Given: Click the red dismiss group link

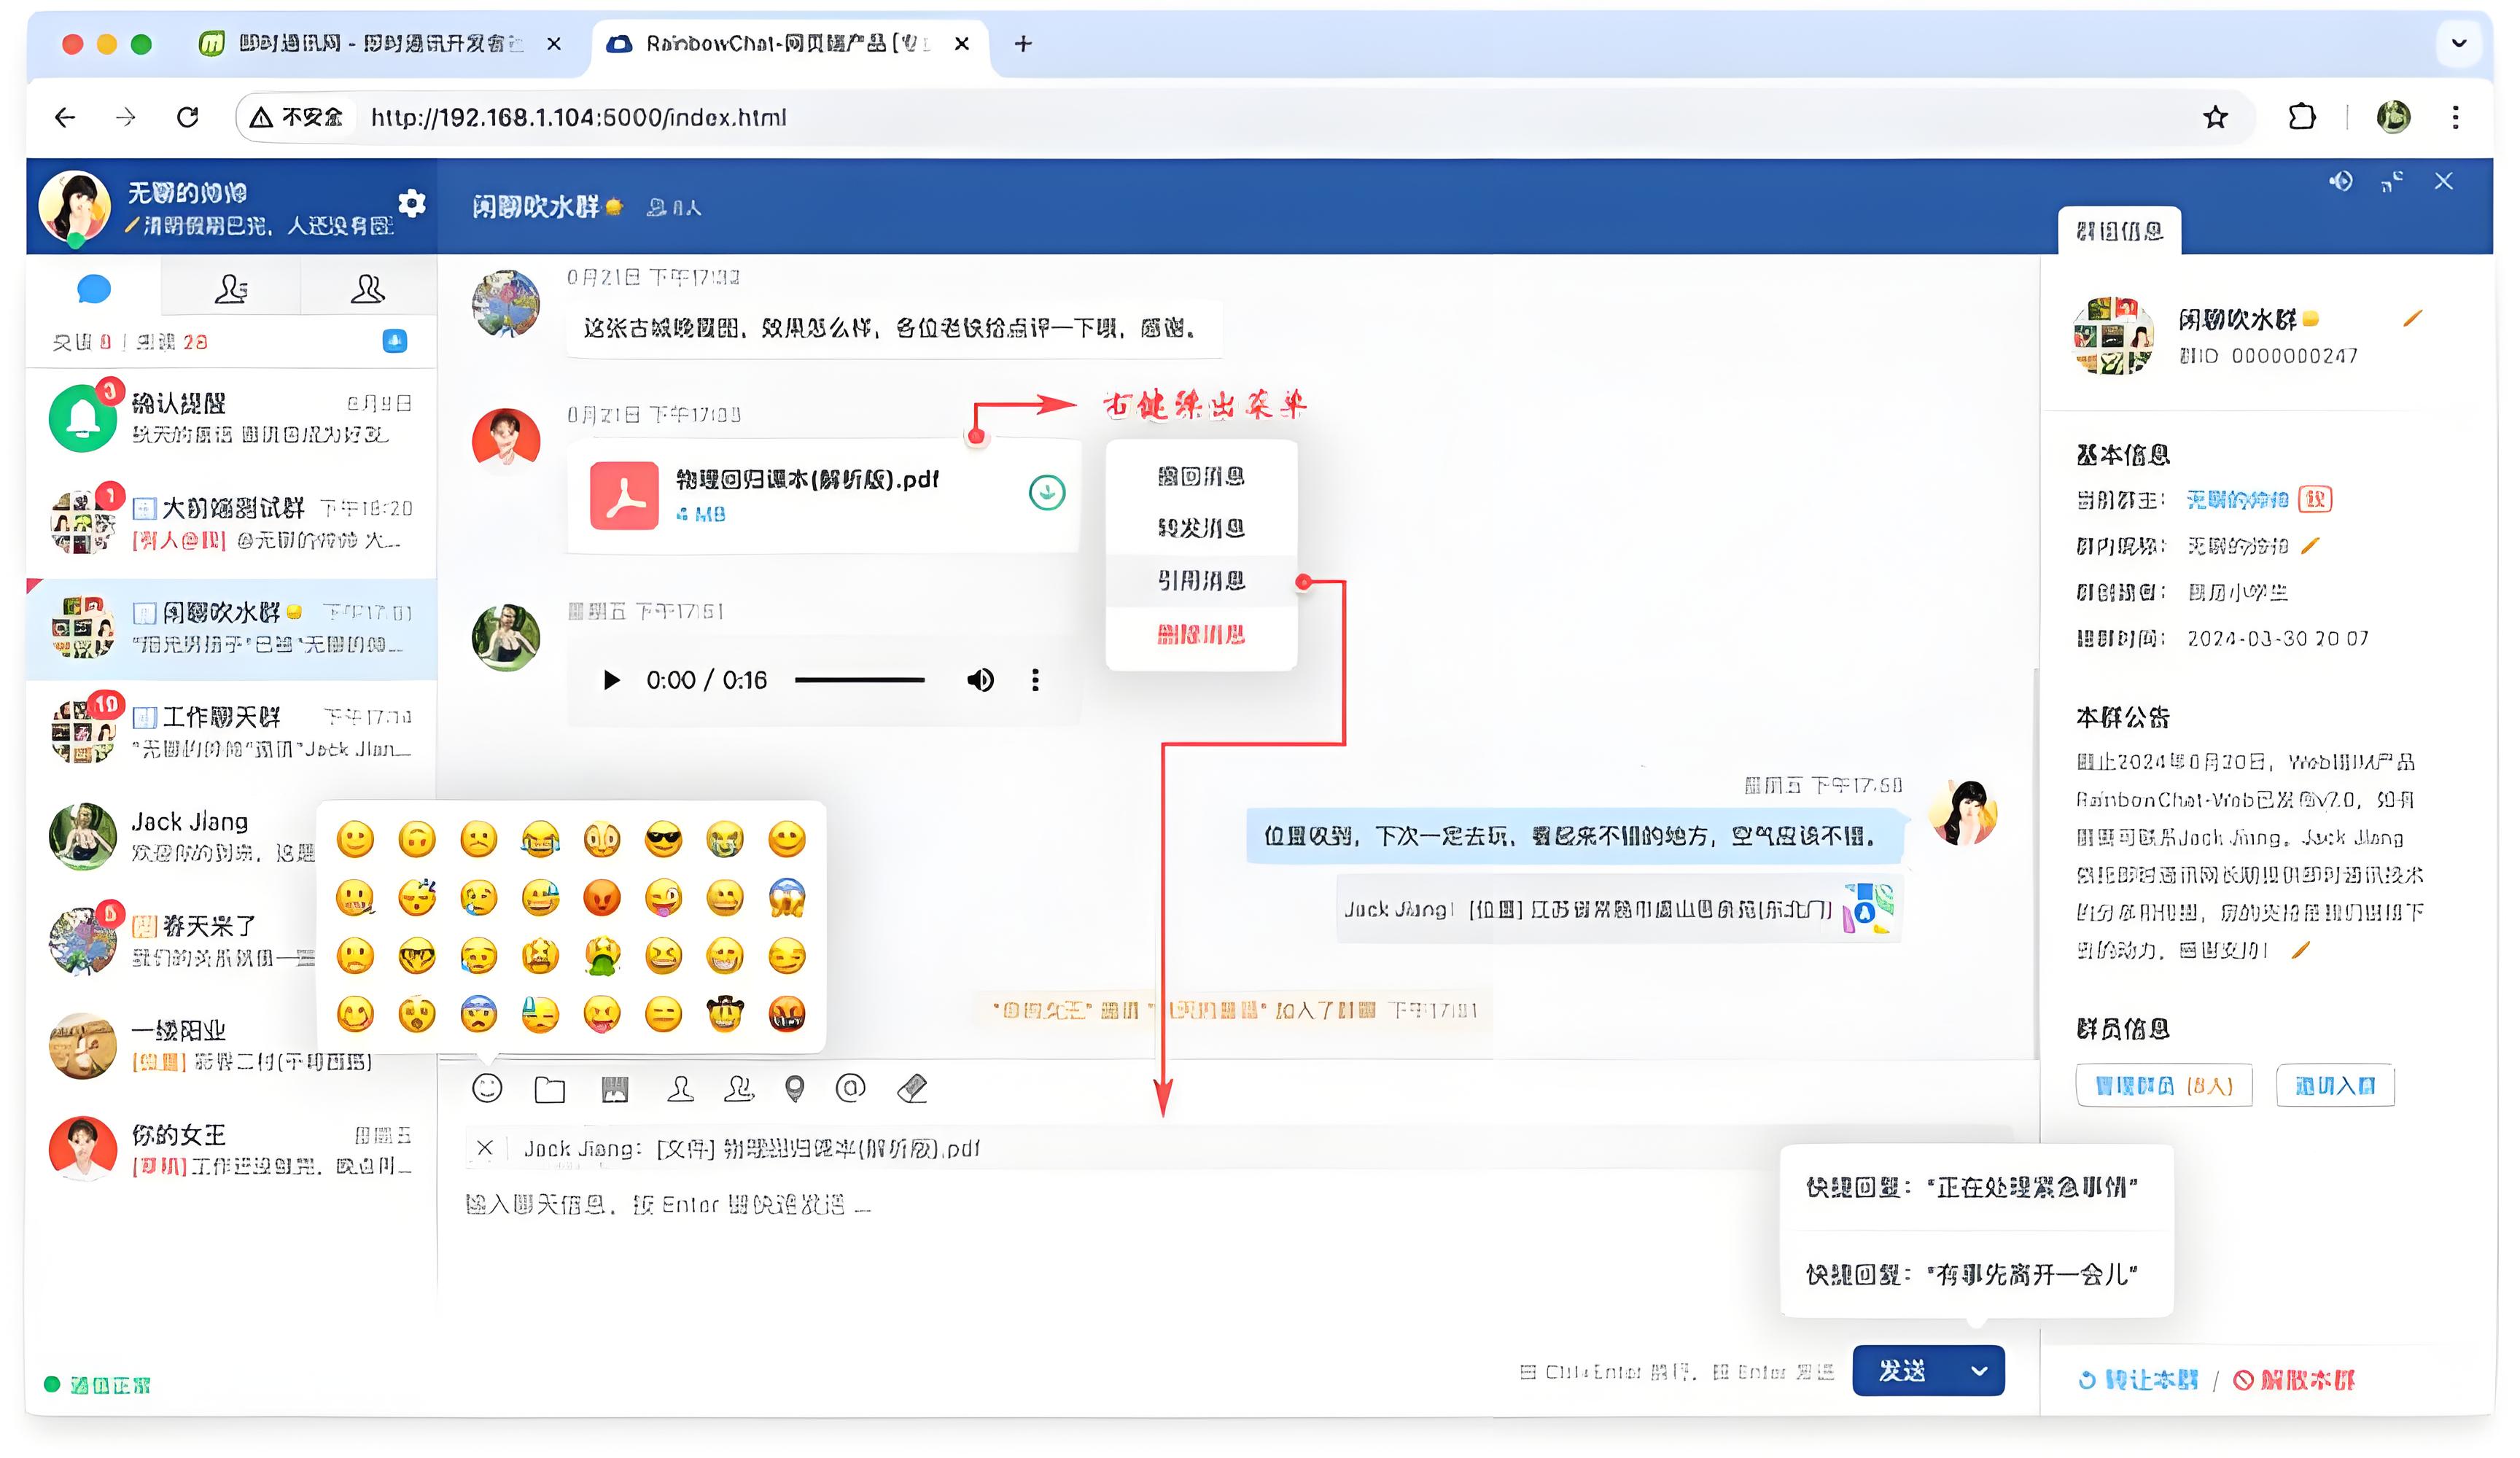Looking at the screenshot, I should point(2294,1380).
